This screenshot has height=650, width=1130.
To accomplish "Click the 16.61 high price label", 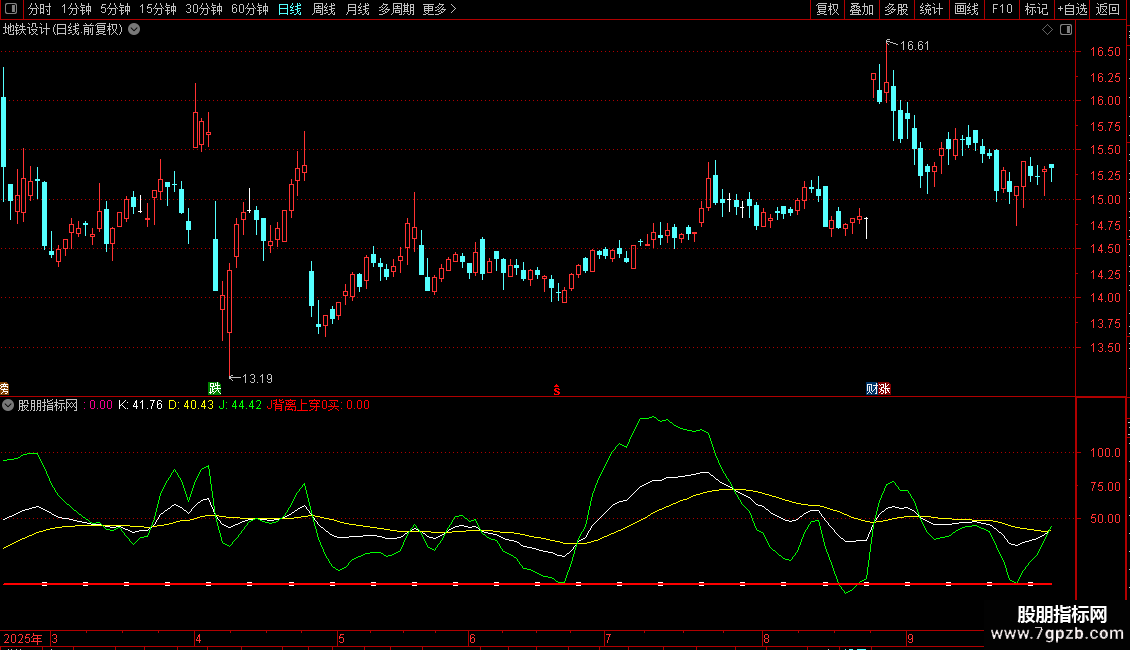I will pyautogui.click(x=914, y=46).
